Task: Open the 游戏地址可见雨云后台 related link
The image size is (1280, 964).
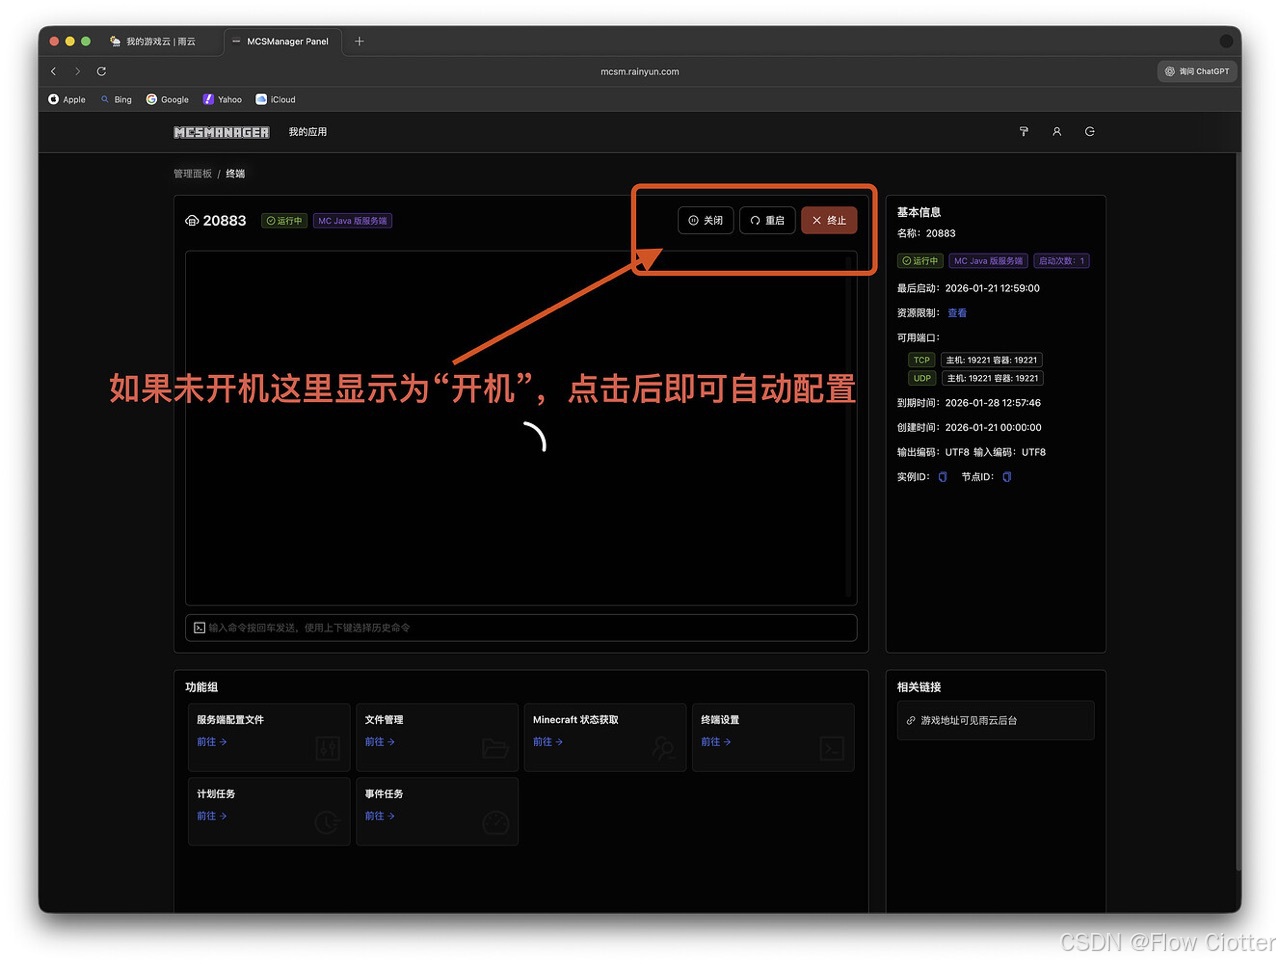Action: point(996,720)
